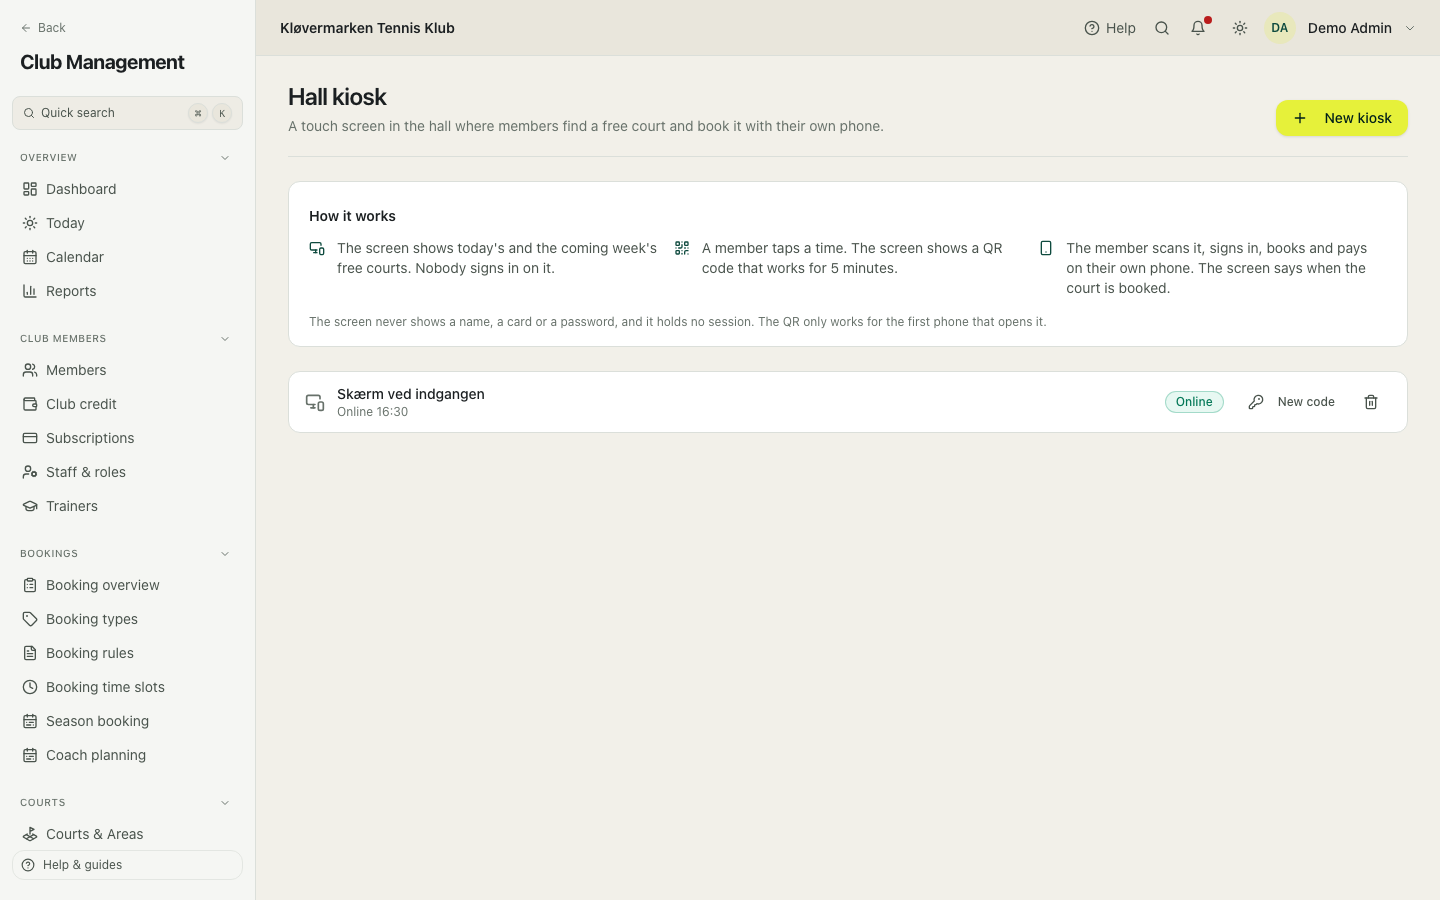Collapse the Club Members sidebar section
Screen dimensions: 1440x900
click(225, 339)
